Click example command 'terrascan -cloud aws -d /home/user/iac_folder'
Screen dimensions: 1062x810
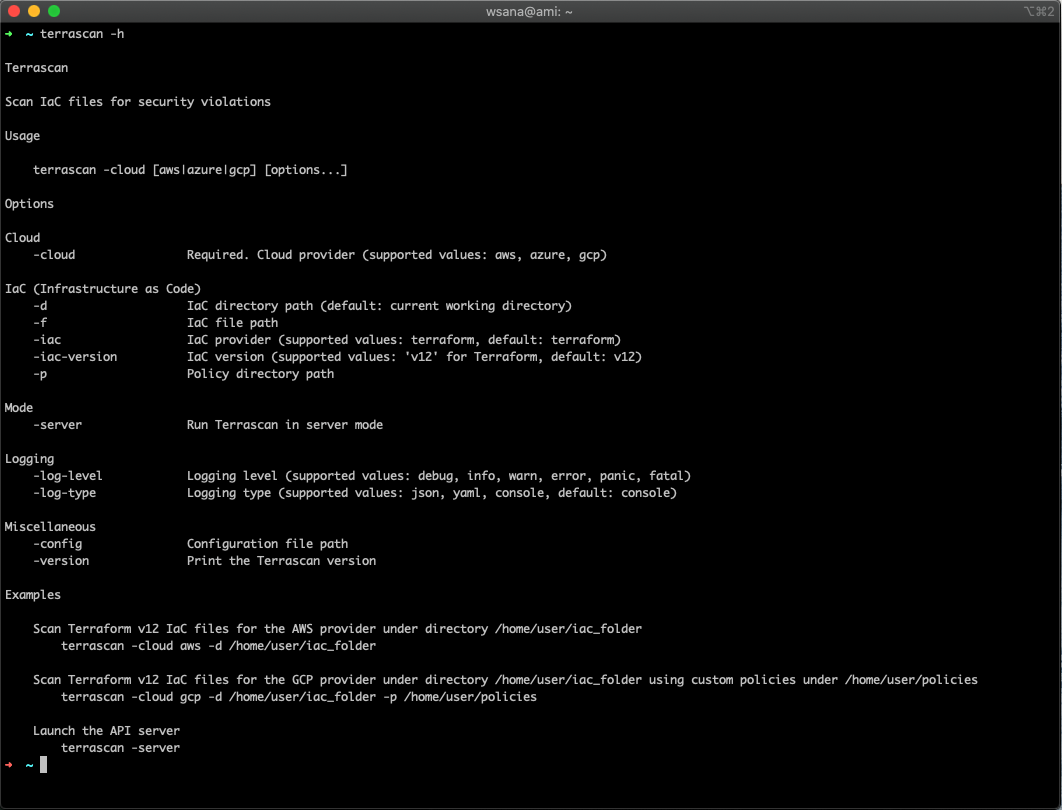218,646
